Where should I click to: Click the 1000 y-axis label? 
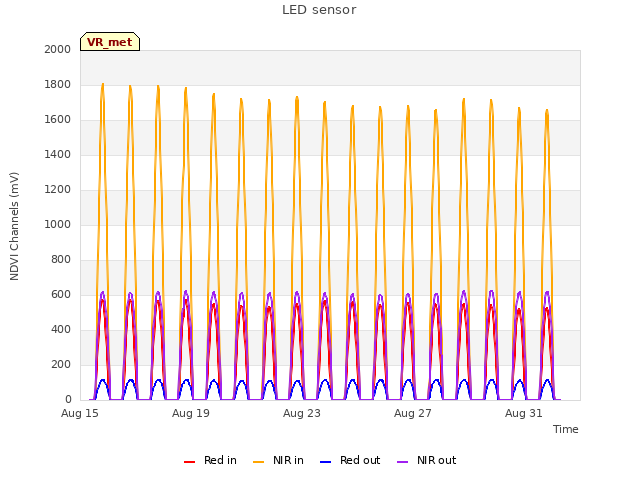click(x=58, y=224)
